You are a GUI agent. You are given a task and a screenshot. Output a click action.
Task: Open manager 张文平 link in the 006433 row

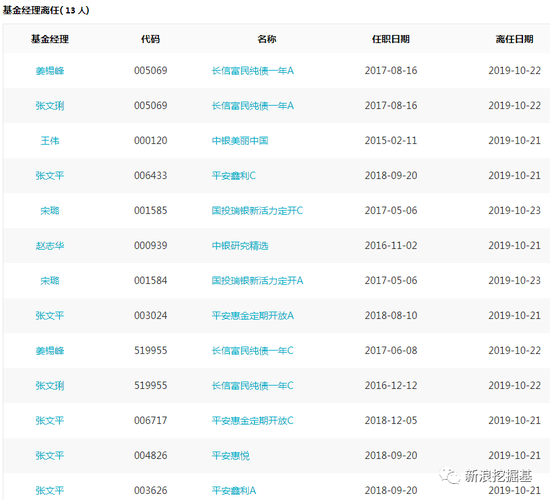pos(50,175)
